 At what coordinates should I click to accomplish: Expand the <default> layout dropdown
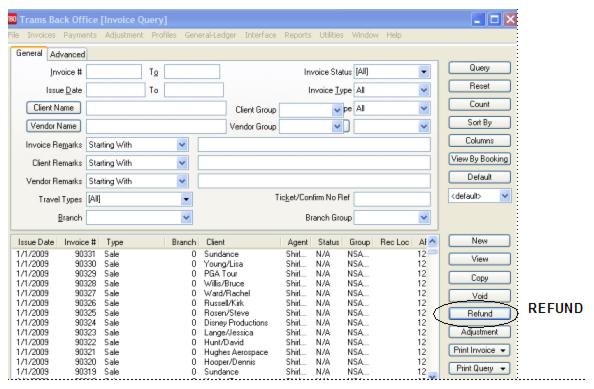[505, 196]
